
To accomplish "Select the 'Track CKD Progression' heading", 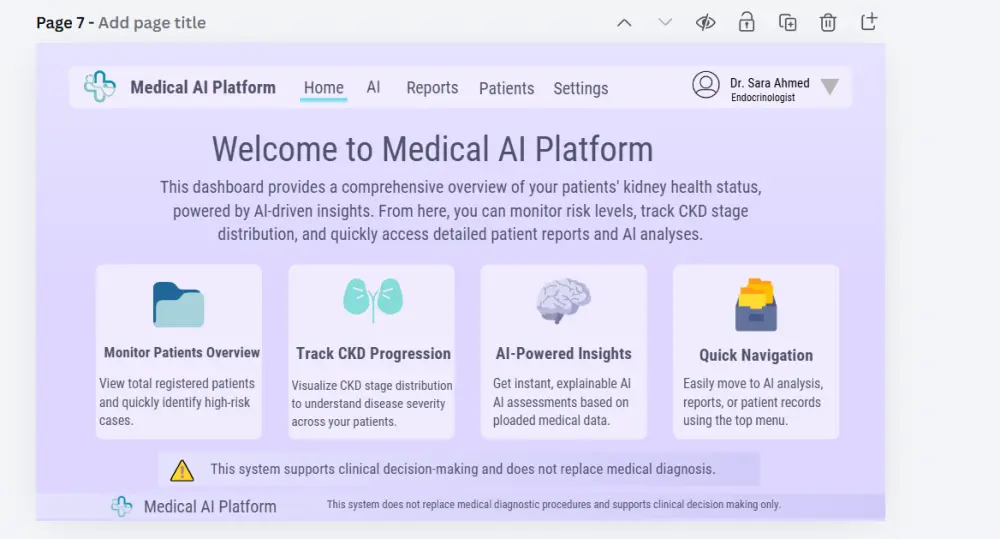I will click(x=373, y=353).
